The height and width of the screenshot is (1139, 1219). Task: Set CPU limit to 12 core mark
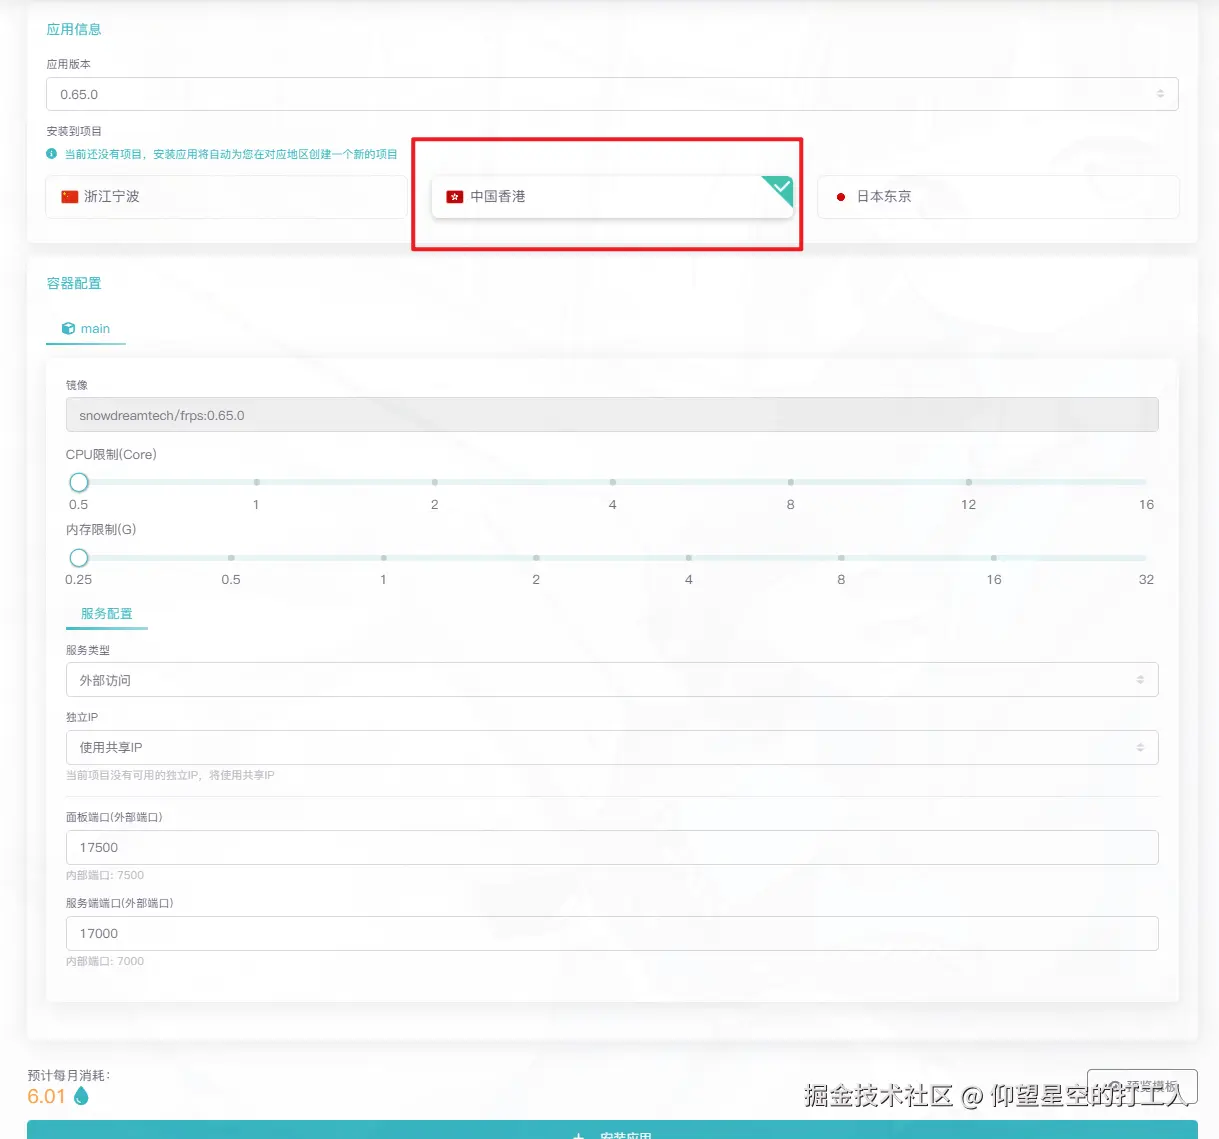(x=969, y=482)
